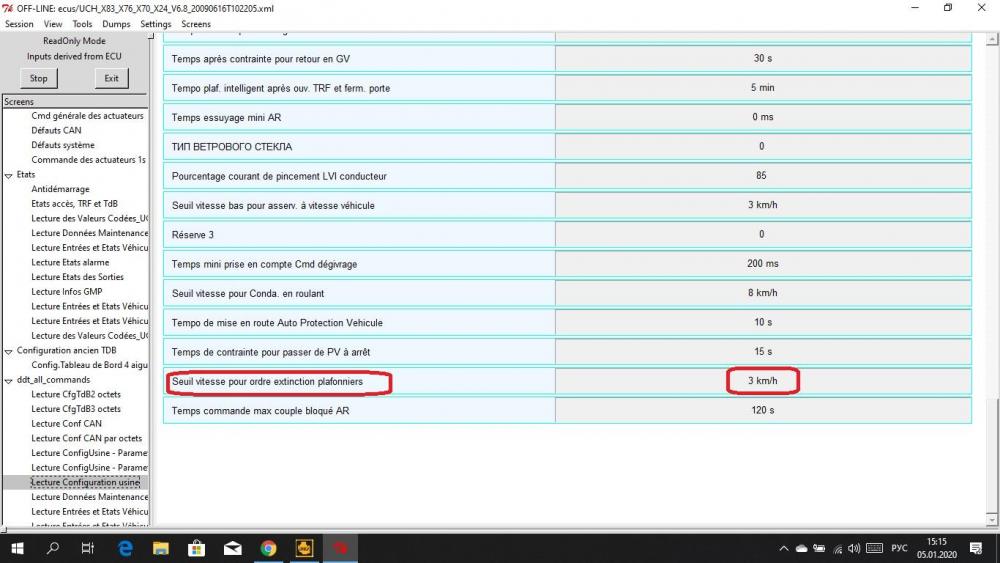The height and width of the screenshot is (563, 1000).
Task: Click the Stop button
Action: tap(38, 78)
